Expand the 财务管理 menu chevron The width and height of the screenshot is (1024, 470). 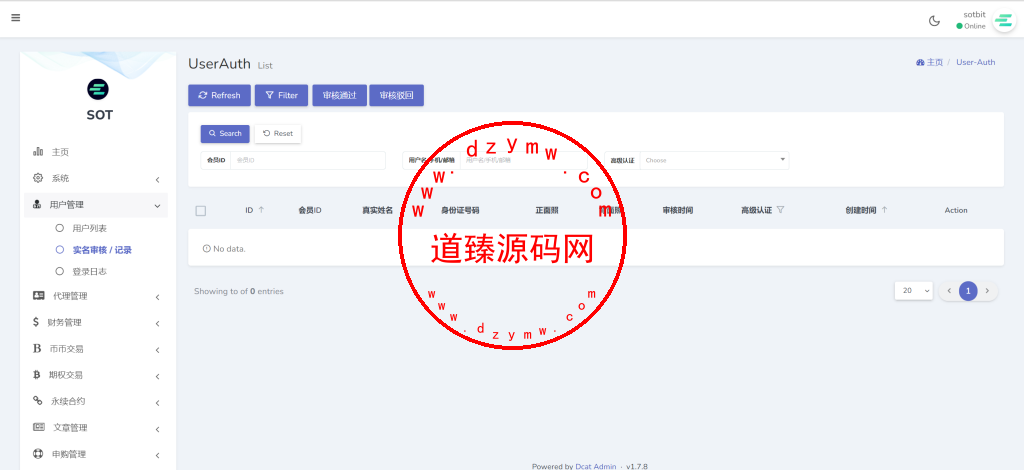(x=157, y=324)
